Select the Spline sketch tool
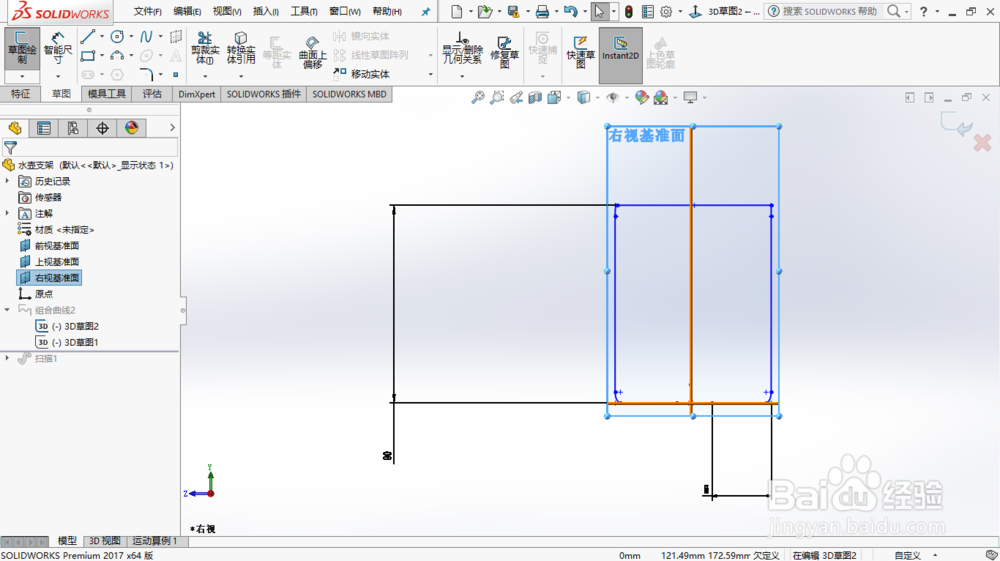The image size is (1000, 561). tap(146, 36)
